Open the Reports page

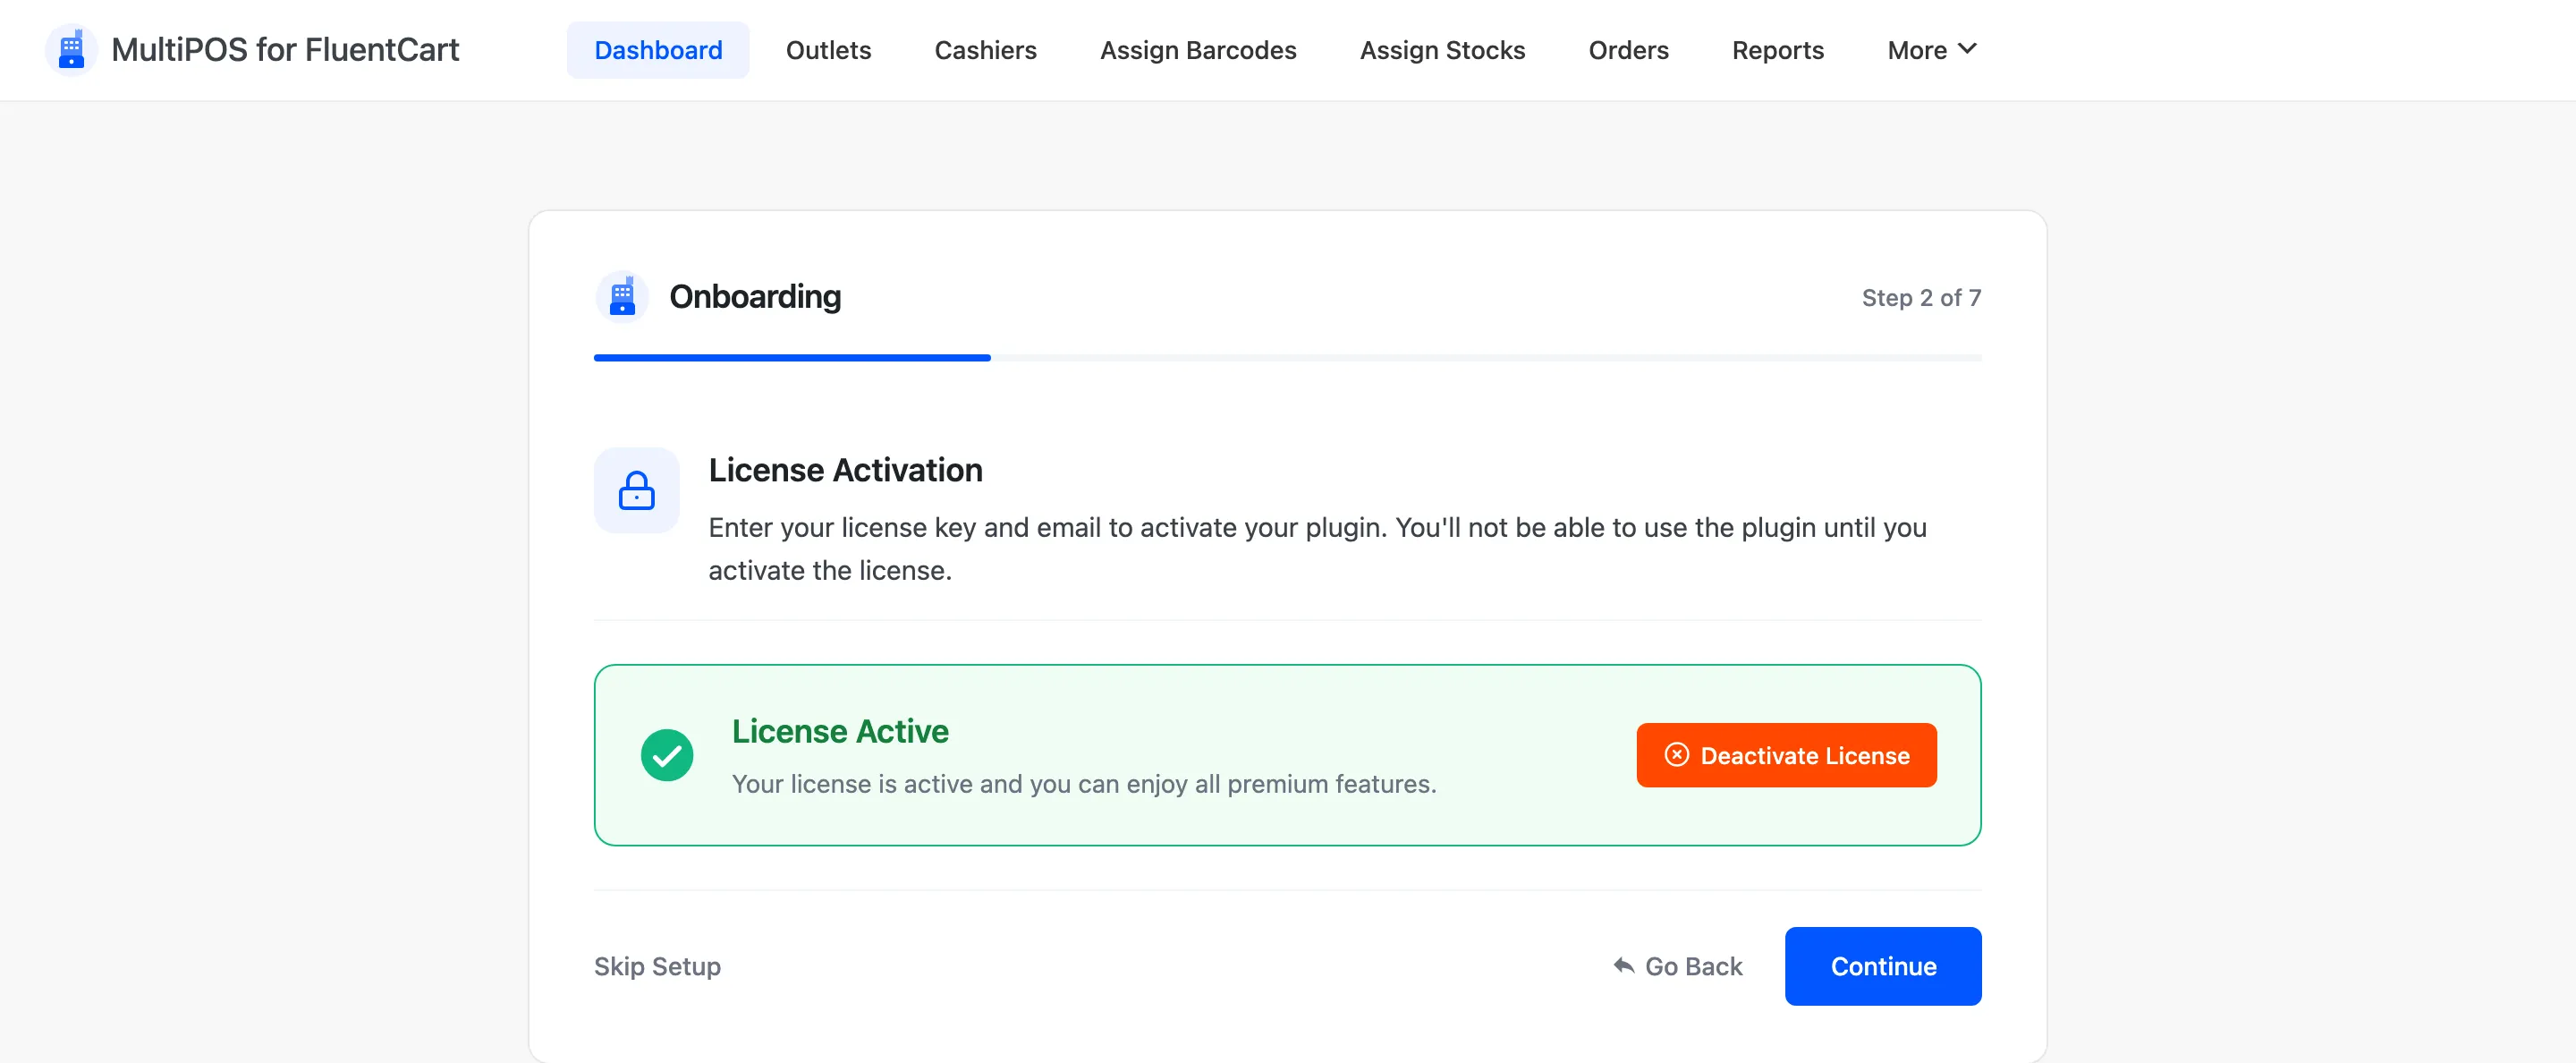[1777, 50]
